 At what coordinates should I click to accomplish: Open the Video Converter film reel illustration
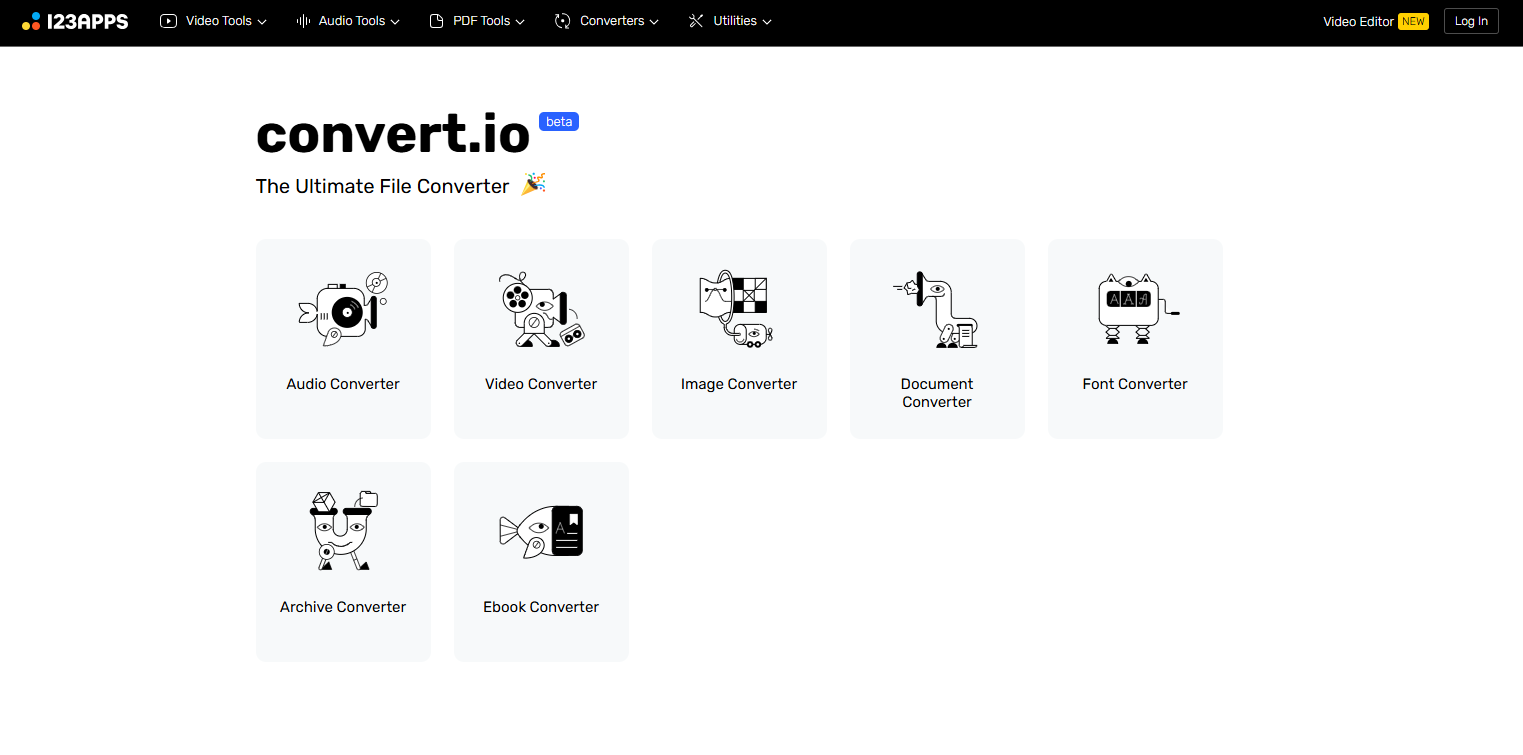[x=541, y=309]
